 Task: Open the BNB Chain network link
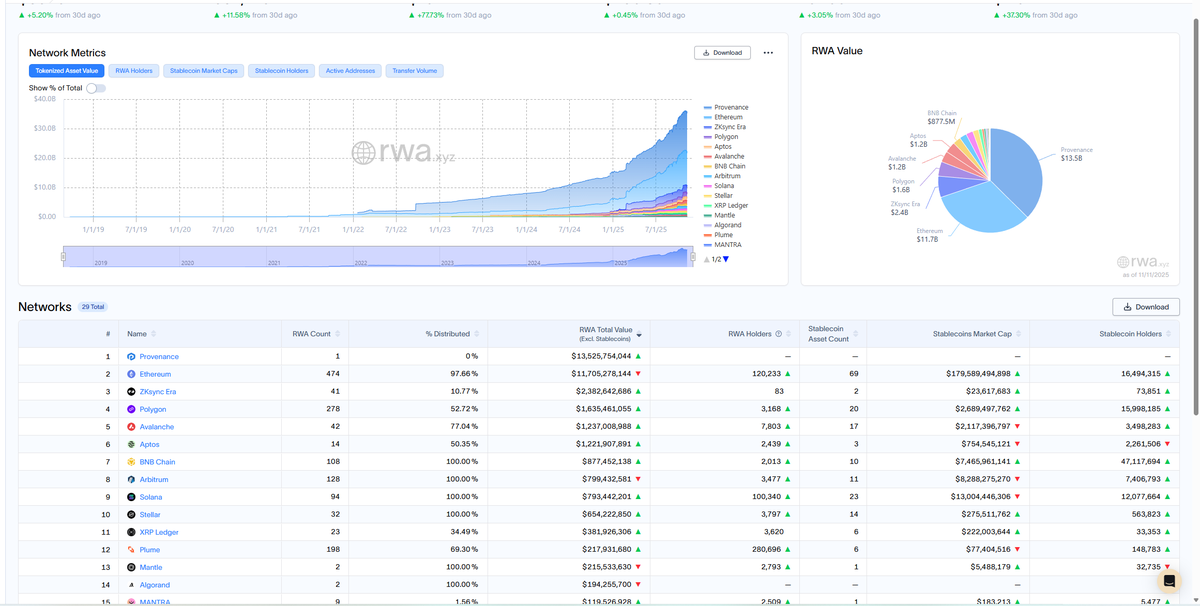(157, 462)
